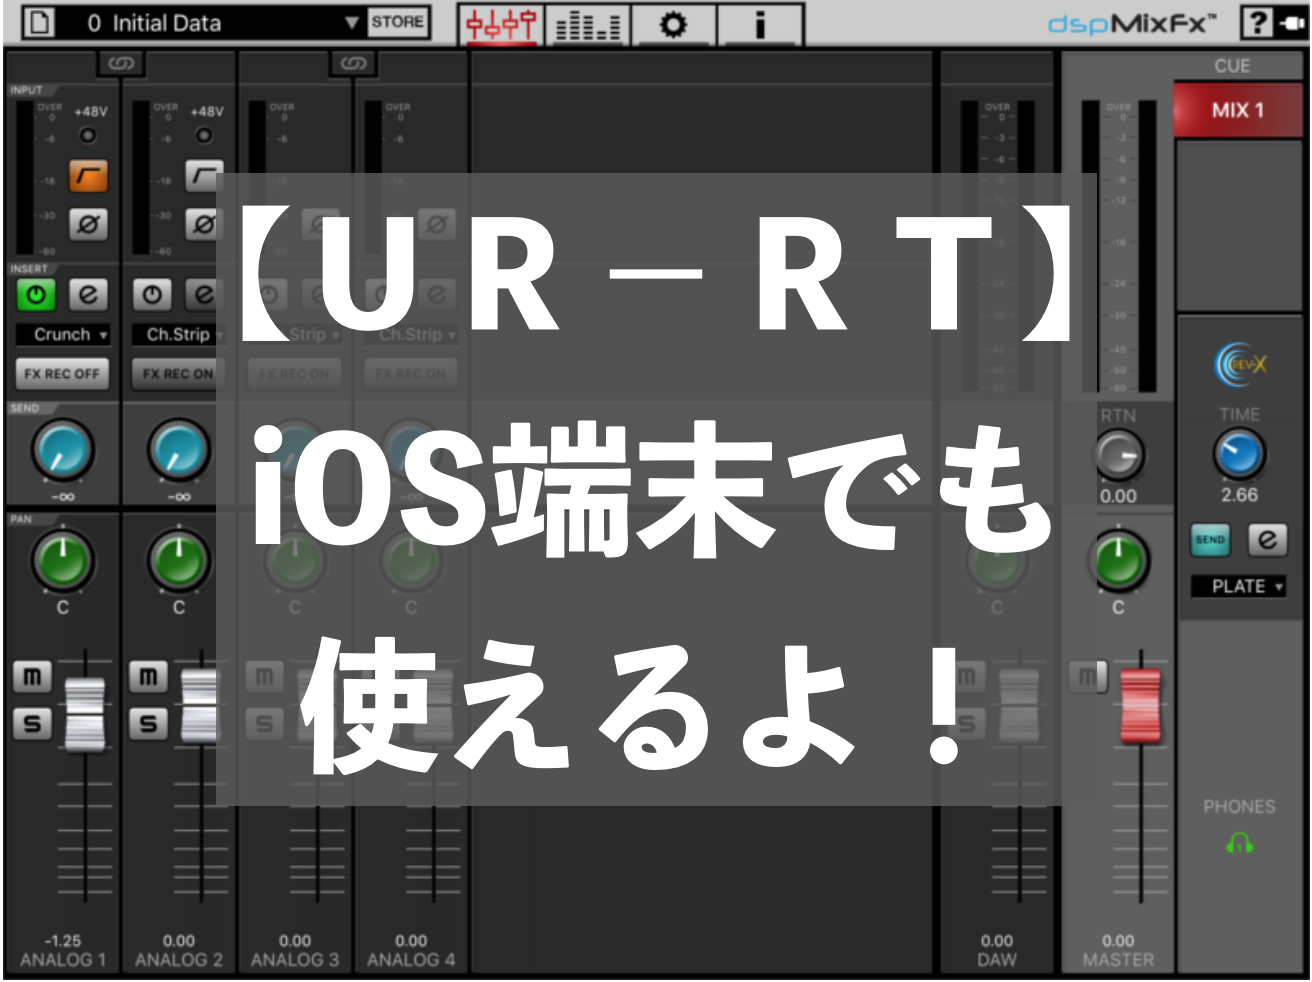Switch to the mixer faders tab
Image resolution: width=1312 pixels, height=982 pixels.
[x=501, y=24]
